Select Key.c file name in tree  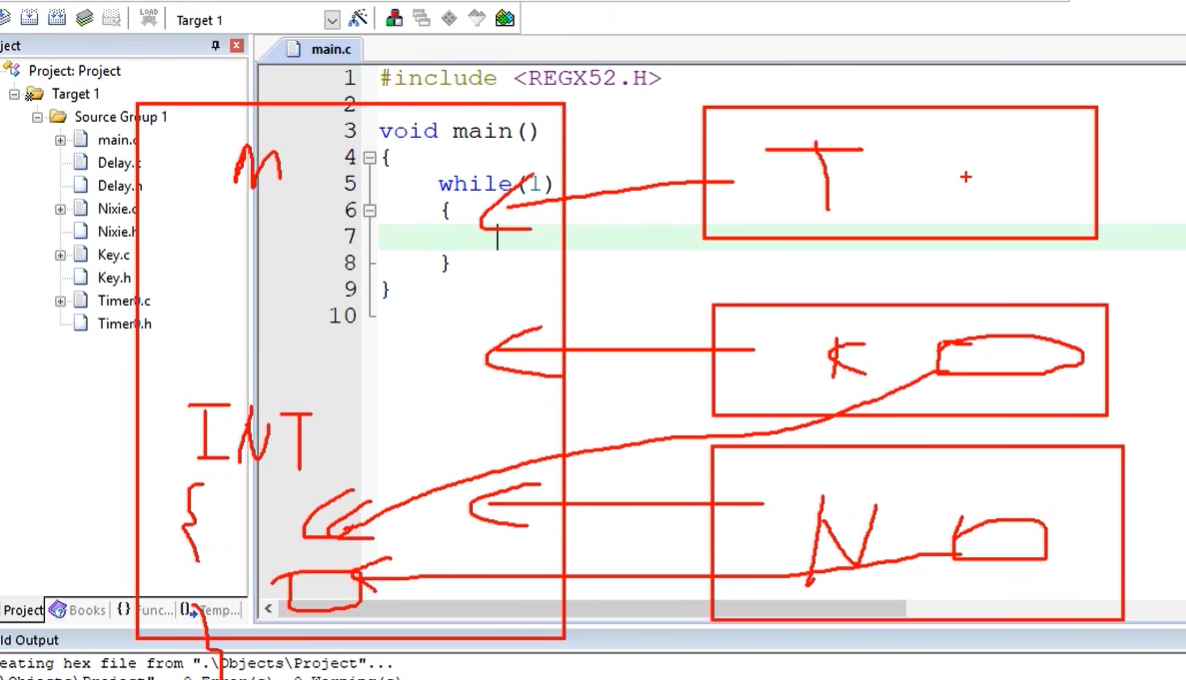(x=113, y=255)
